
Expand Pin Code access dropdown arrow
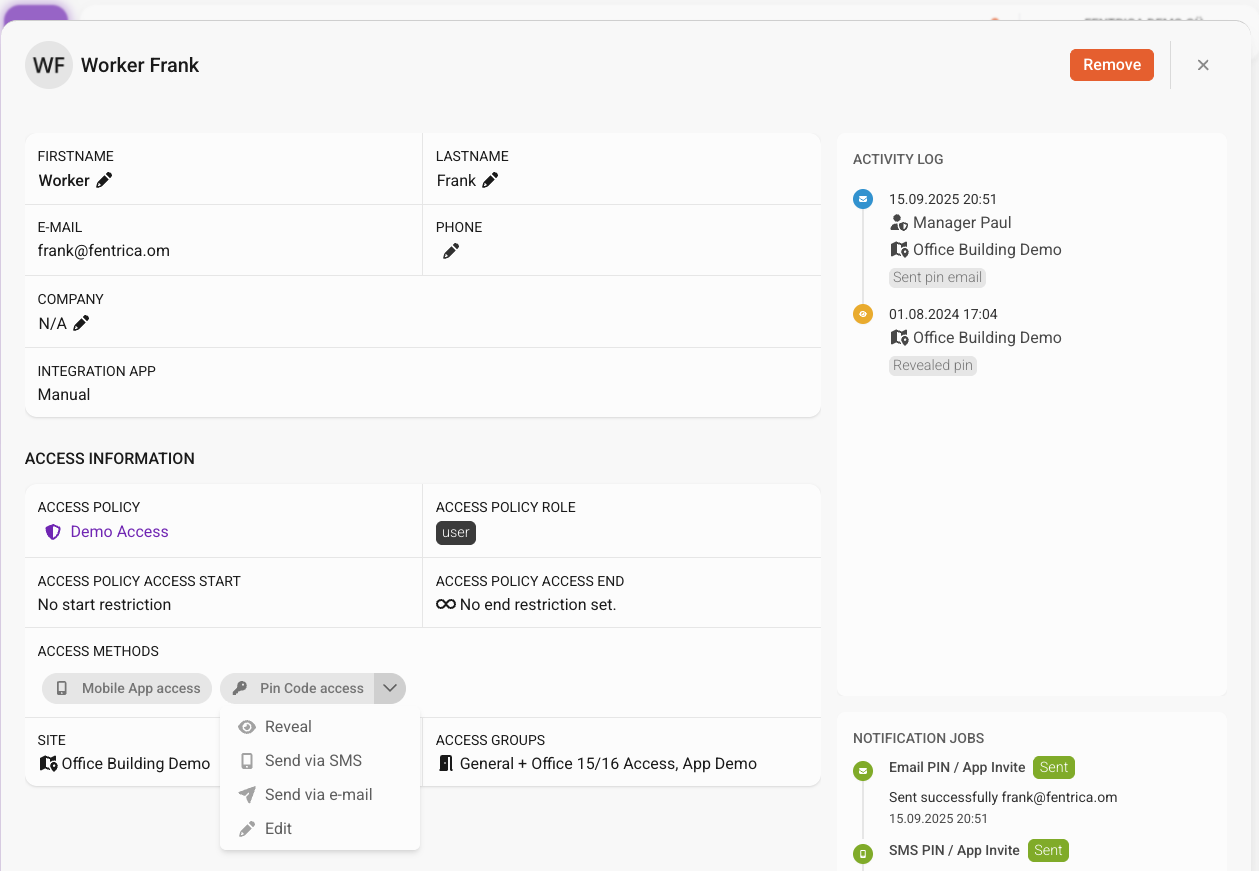pos(390,688)
